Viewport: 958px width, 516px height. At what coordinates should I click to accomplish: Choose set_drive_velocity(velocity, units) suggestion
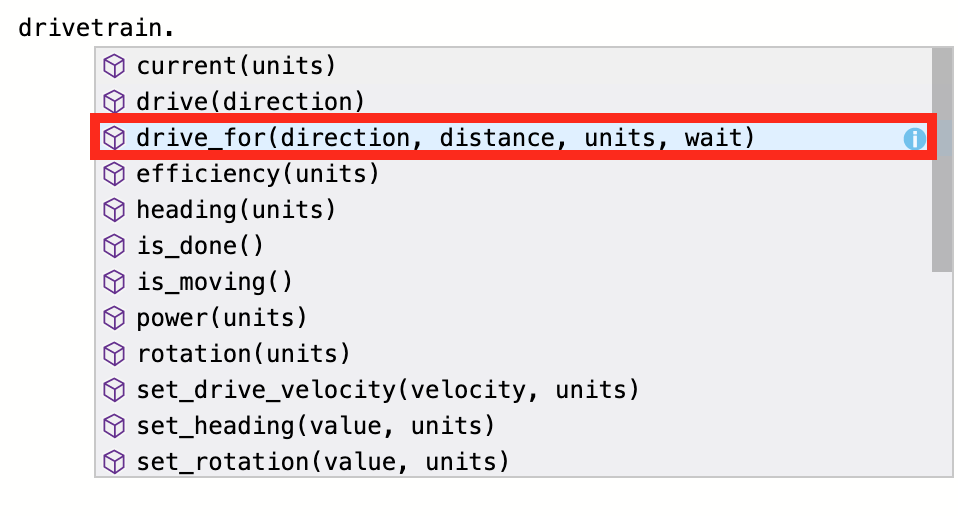[x=387, y=390]
